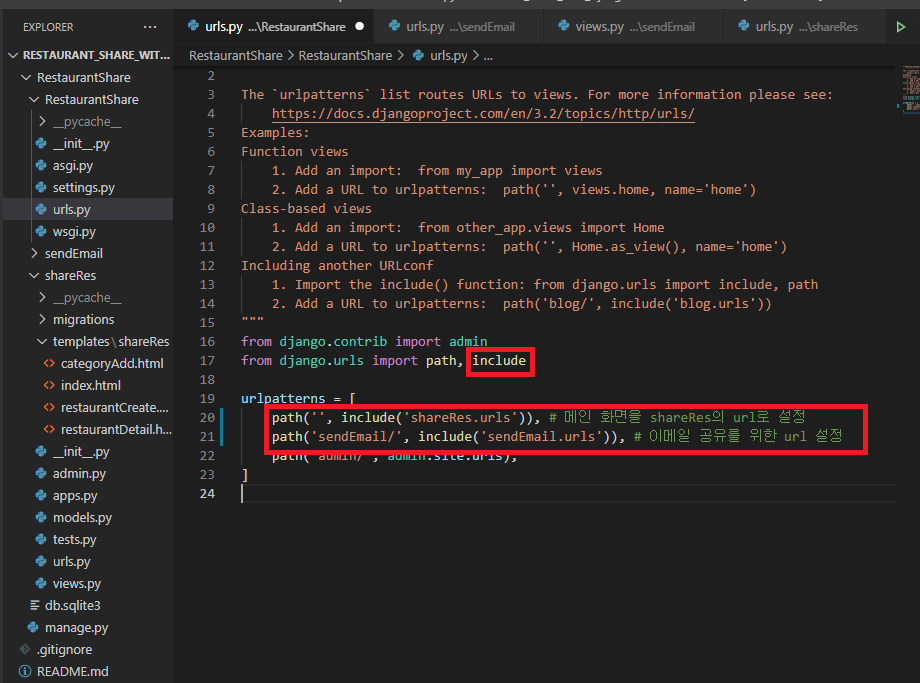Collapse the top-level RestaurantShare folder

pos(26,77)
